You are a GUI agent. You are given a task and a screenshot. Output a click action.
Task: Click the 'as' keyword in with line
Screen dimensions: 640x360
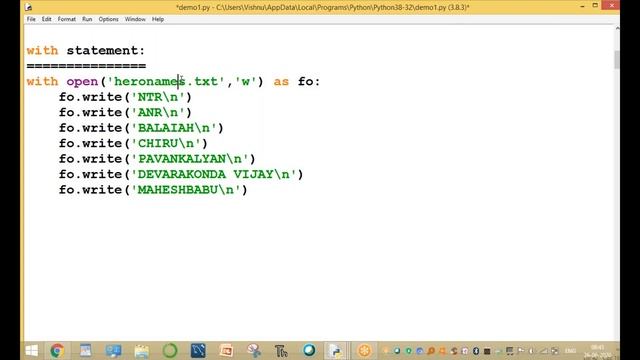[281, 82]
